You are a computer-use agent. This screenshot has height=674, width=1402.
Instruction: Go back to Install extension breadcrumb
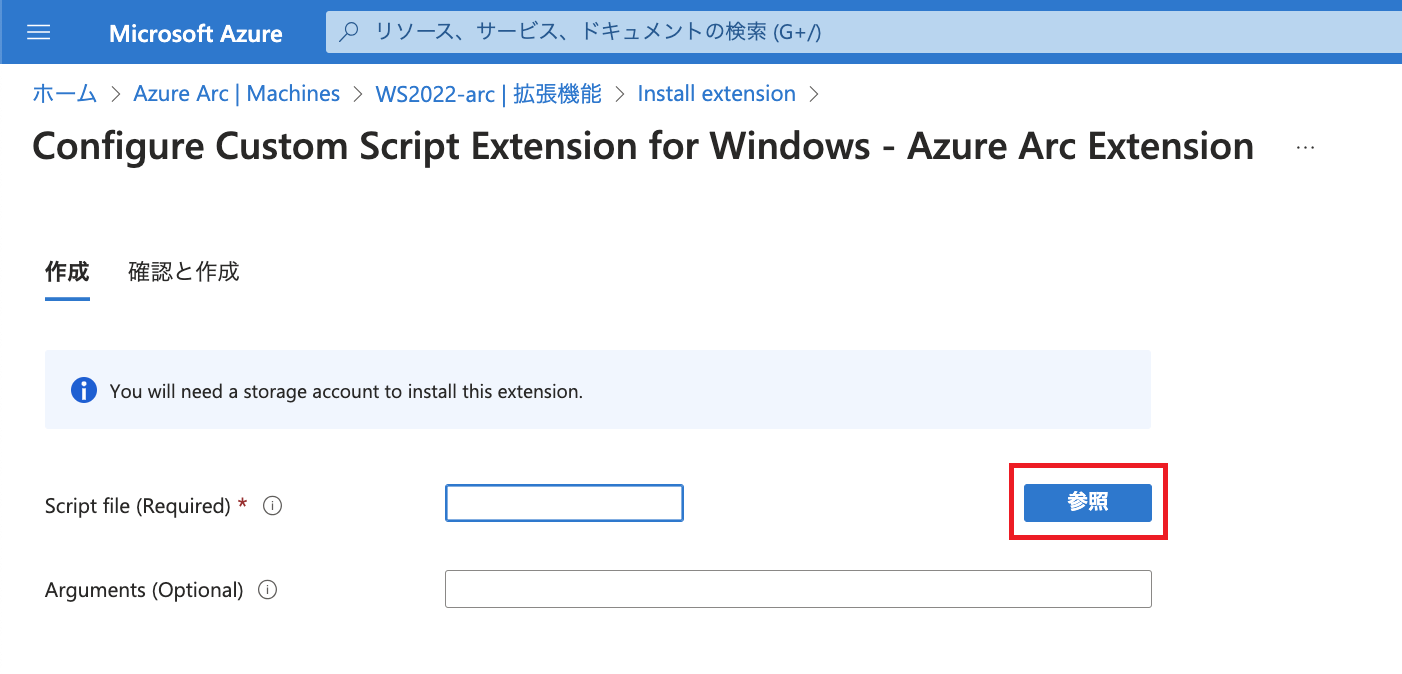[717, 94]
